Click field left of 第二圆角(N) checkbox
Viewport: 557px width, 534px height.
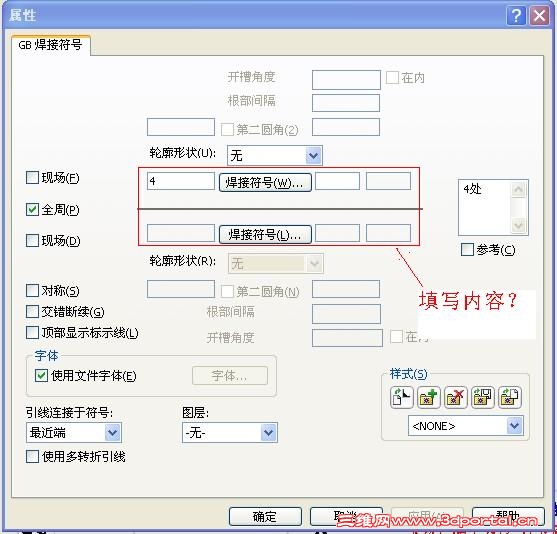[181, 289]
